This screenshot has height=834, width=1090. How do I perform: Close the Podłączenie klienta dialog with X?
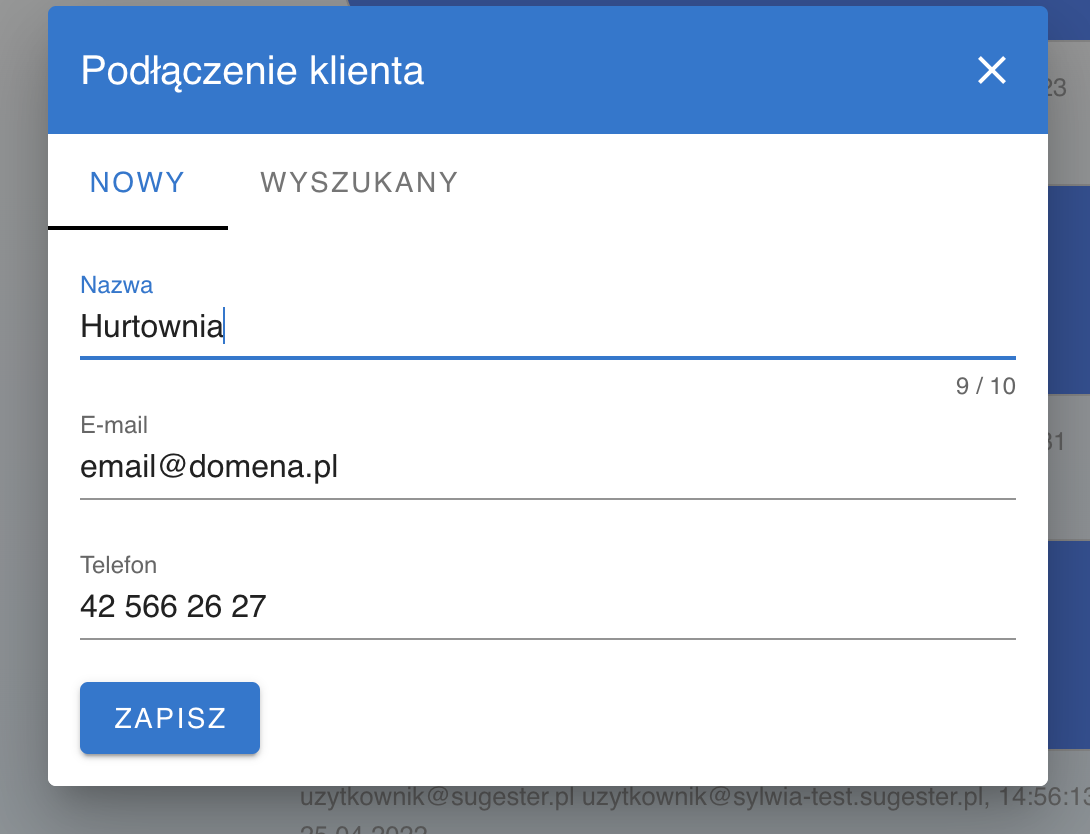pos(991,70)
